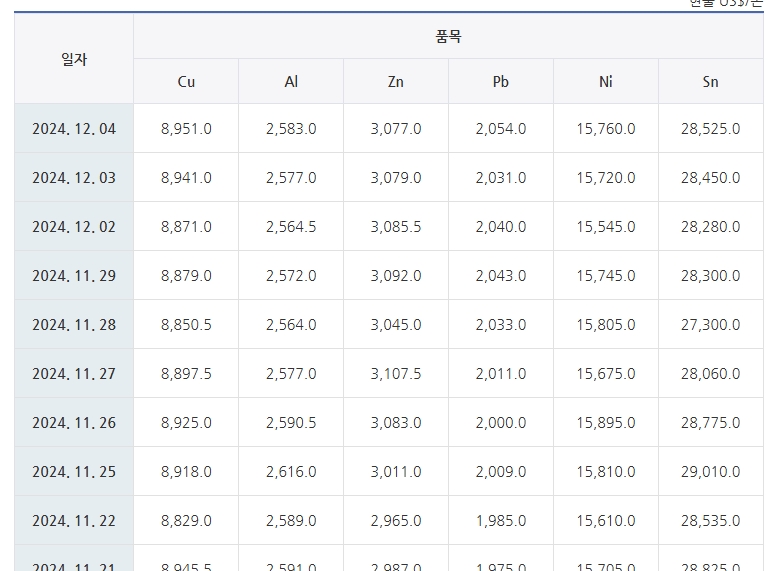Click Al value 2,589.0
Screen dimensions: 779x571
coord(291,520)
